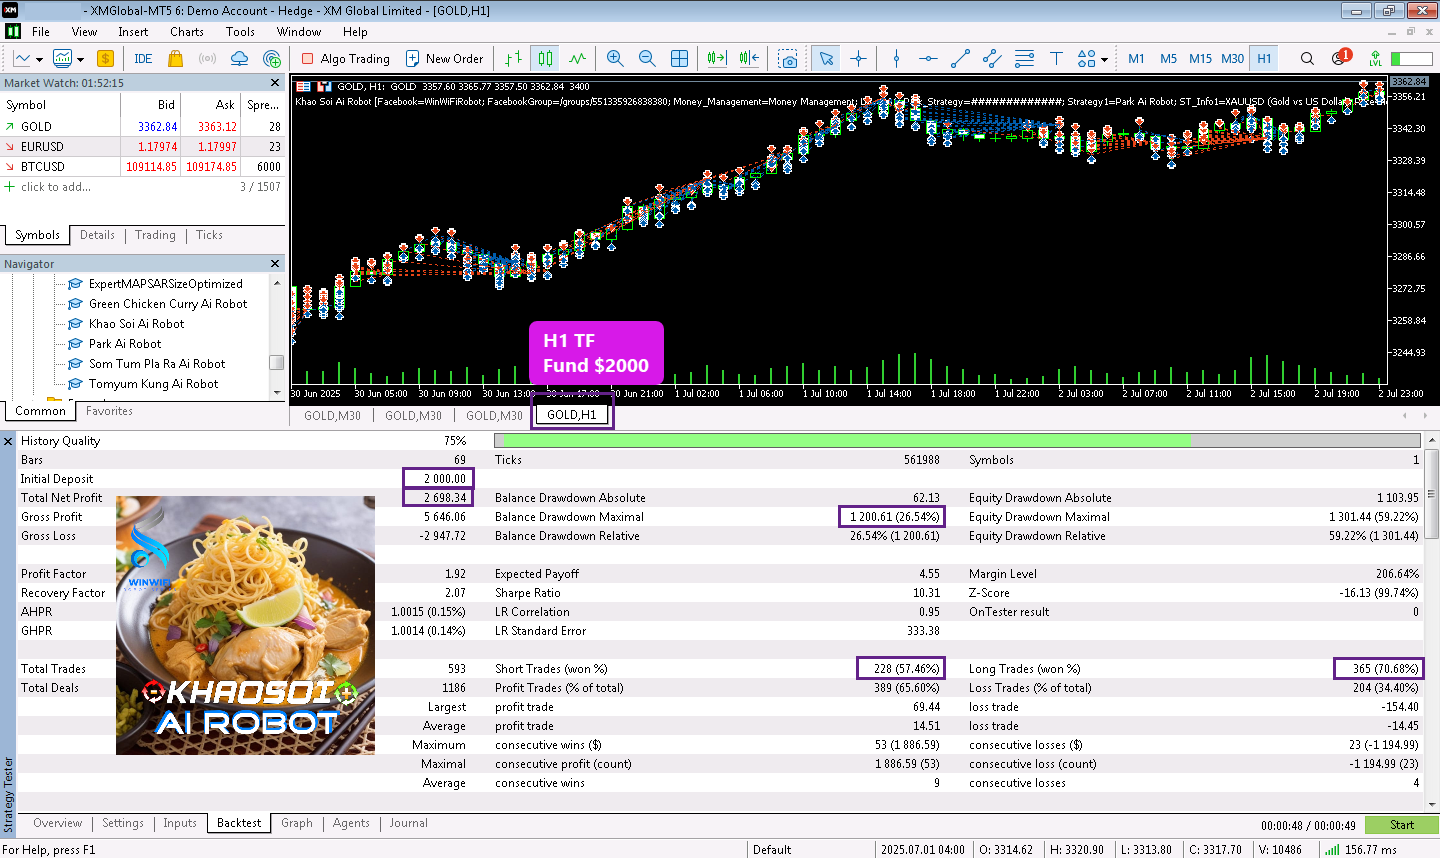Switch to line chart display
This screenshot has height=858, width=1440.
pos(577,59)
